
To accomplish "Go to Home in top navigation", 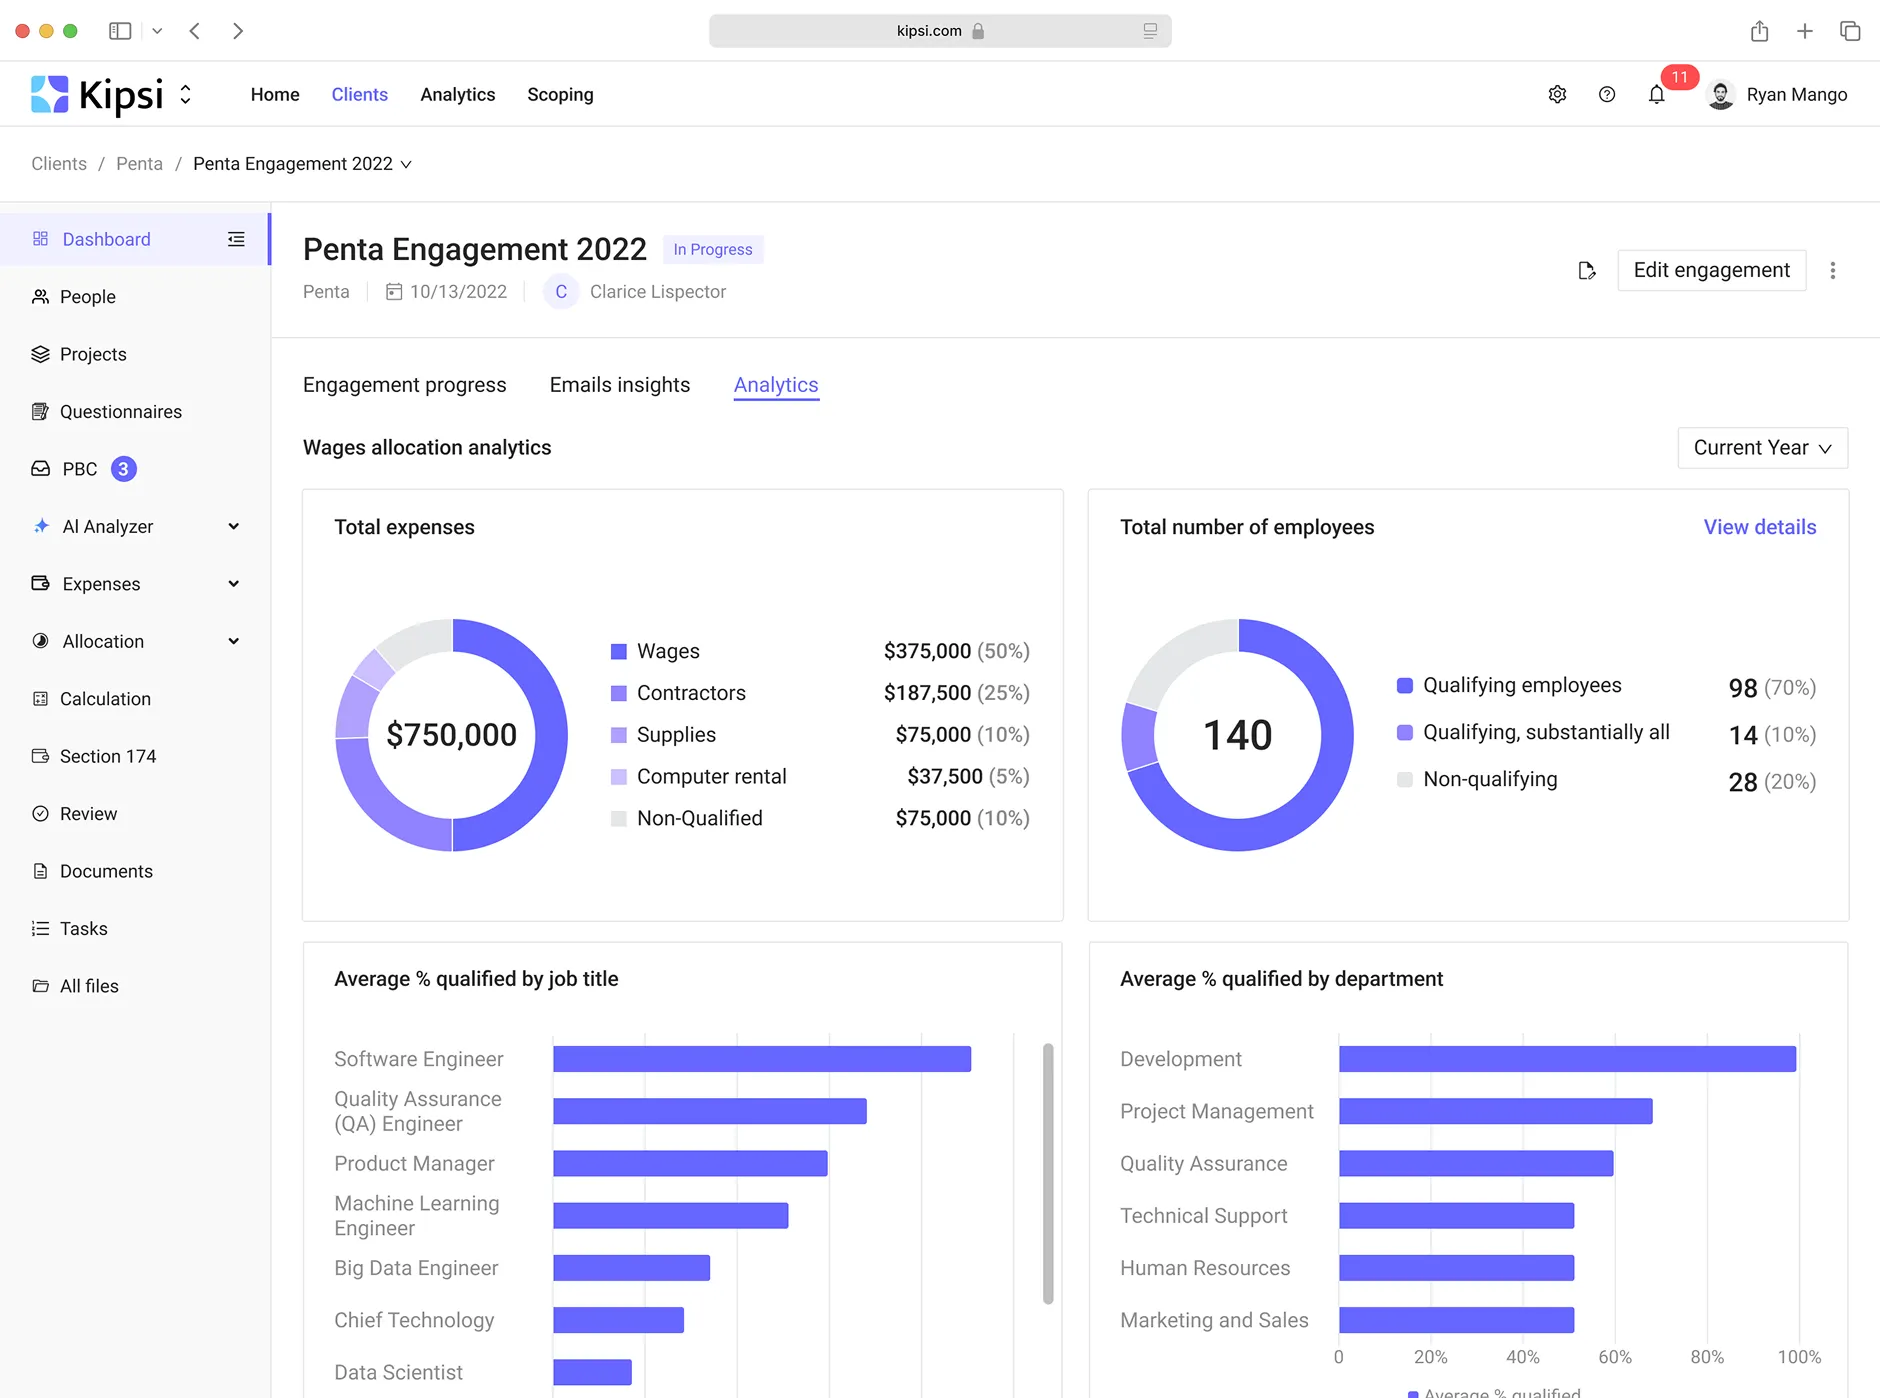I will point(275,94).
